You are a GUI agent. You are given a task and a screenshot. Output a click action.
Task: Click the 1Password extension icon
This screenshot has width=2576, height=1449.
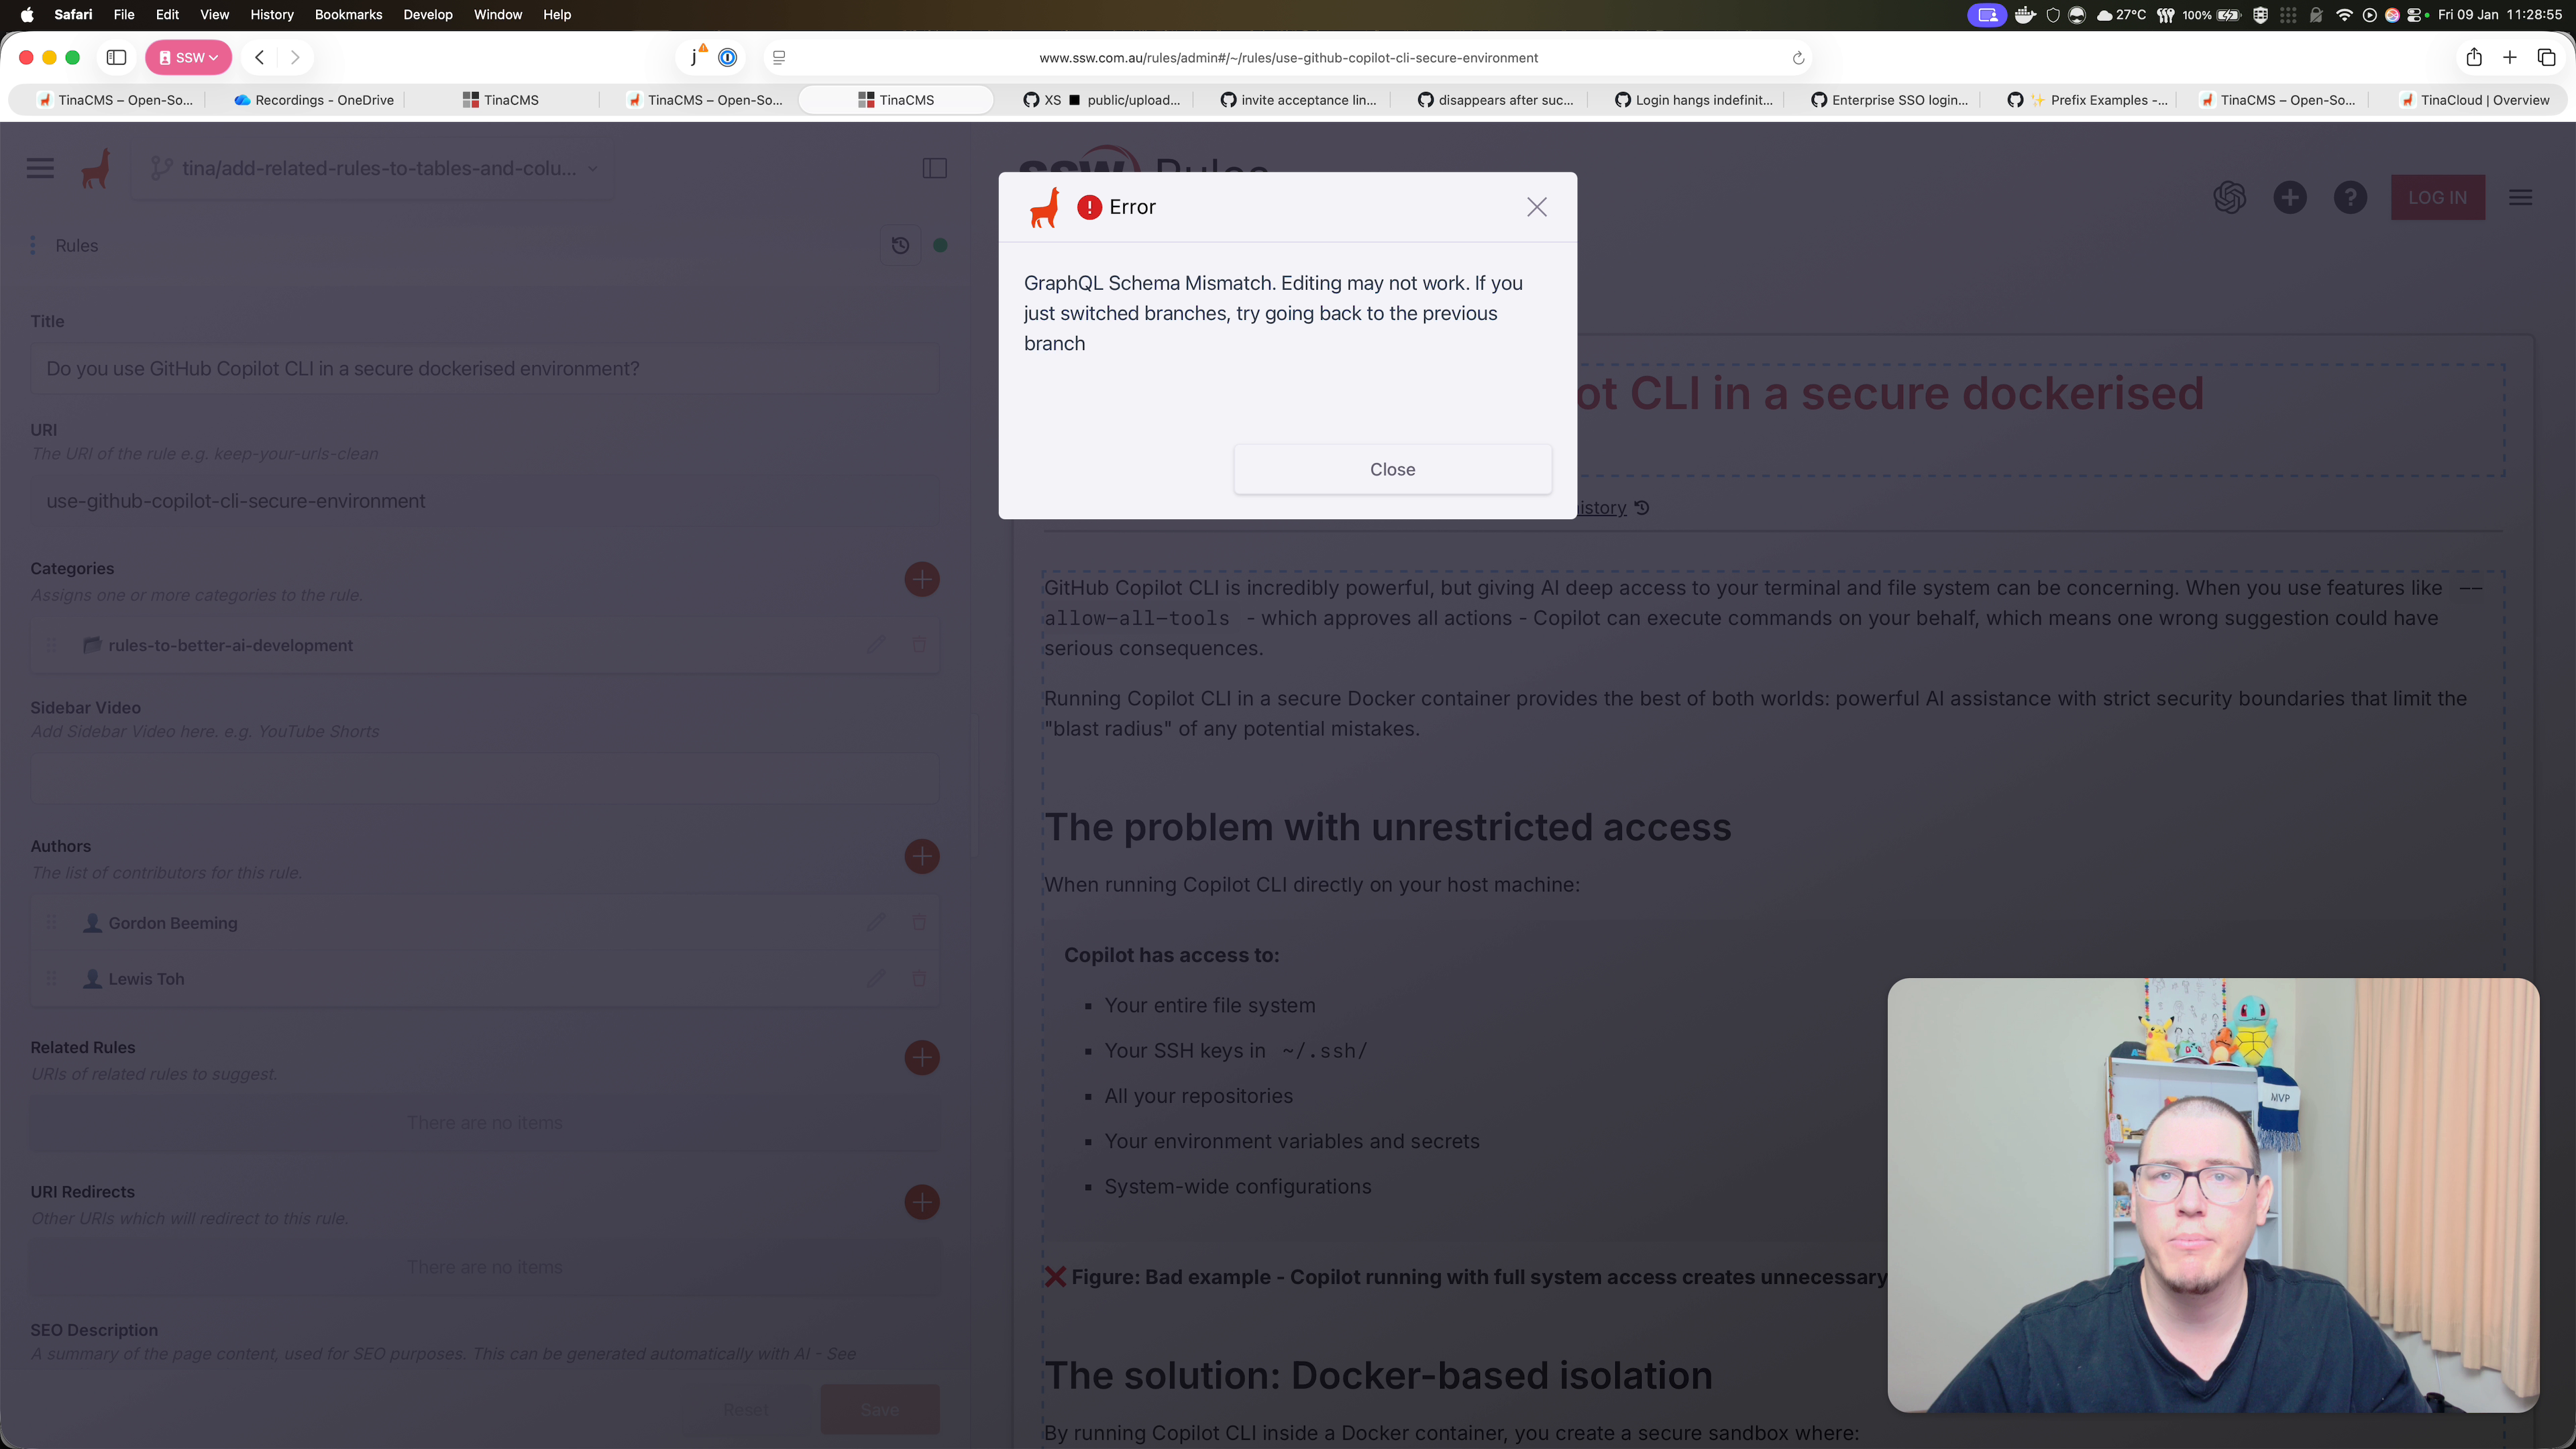[x=728, y=57]
